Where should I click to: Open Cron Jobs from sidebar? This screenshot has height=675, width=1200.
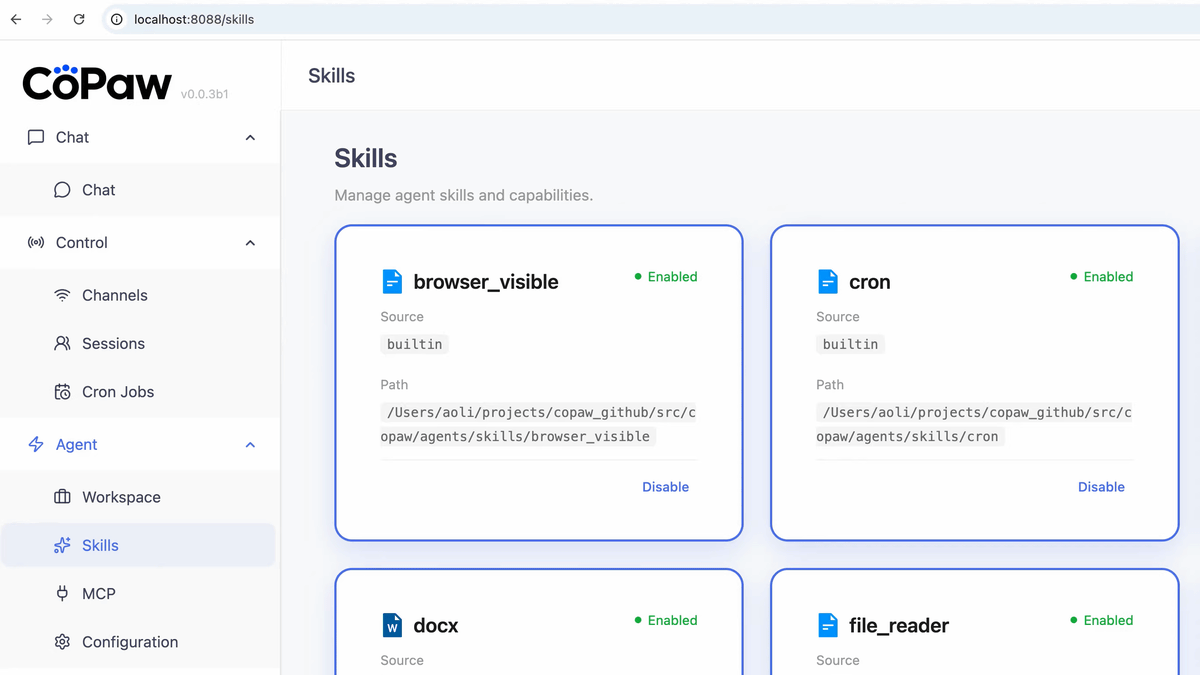pyautogui.click(x=117, y=392)
